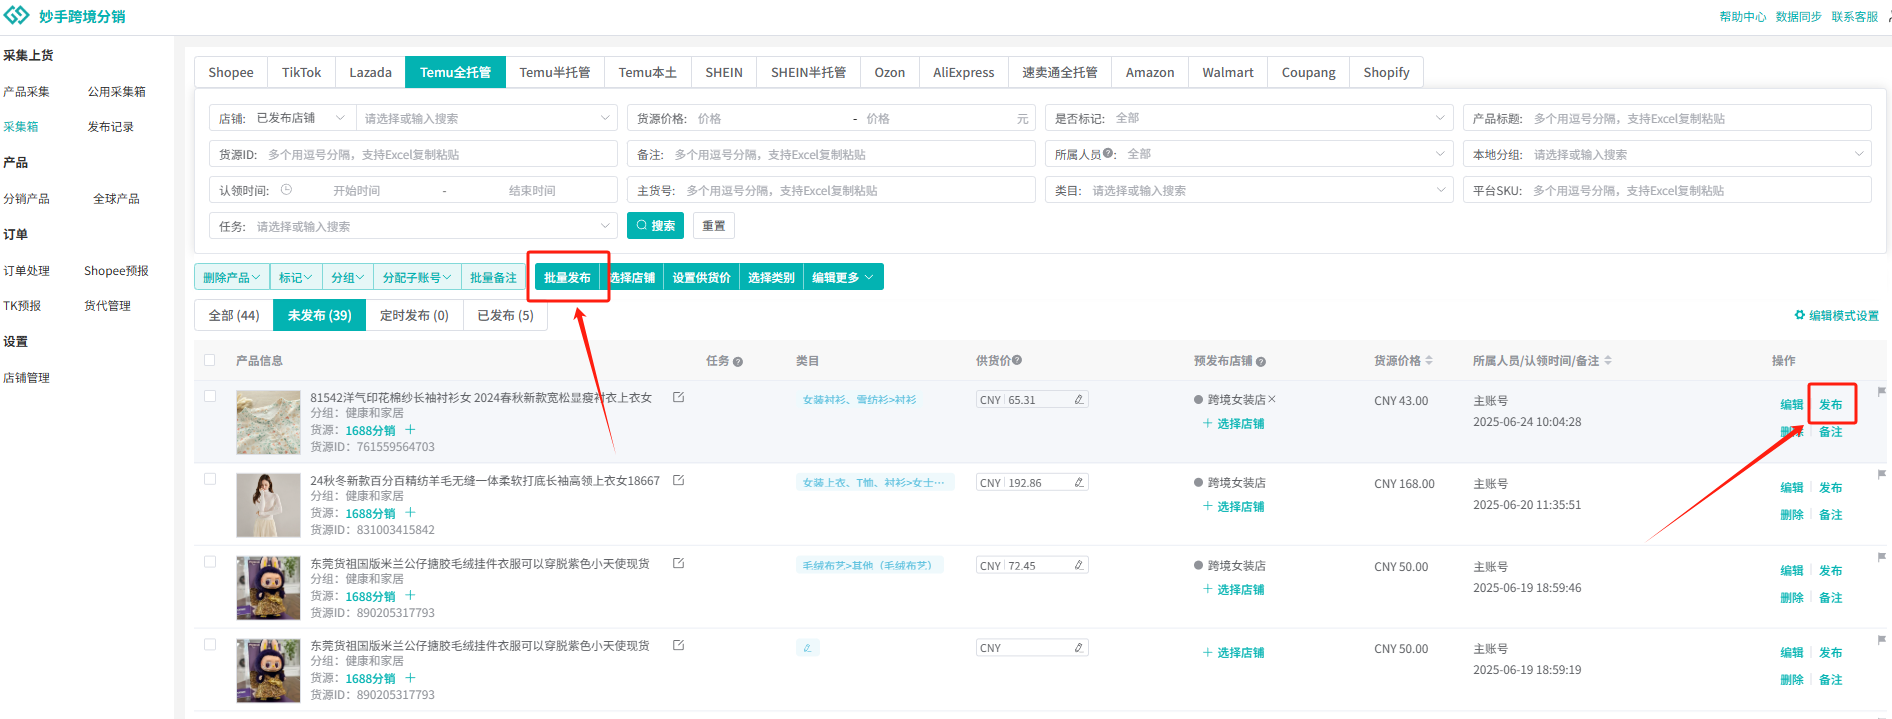The height and width of the screenshot is (719, 1892).
Task: Click pencil icon in the 72.45 supply price field
Action: coord(1079,565)
